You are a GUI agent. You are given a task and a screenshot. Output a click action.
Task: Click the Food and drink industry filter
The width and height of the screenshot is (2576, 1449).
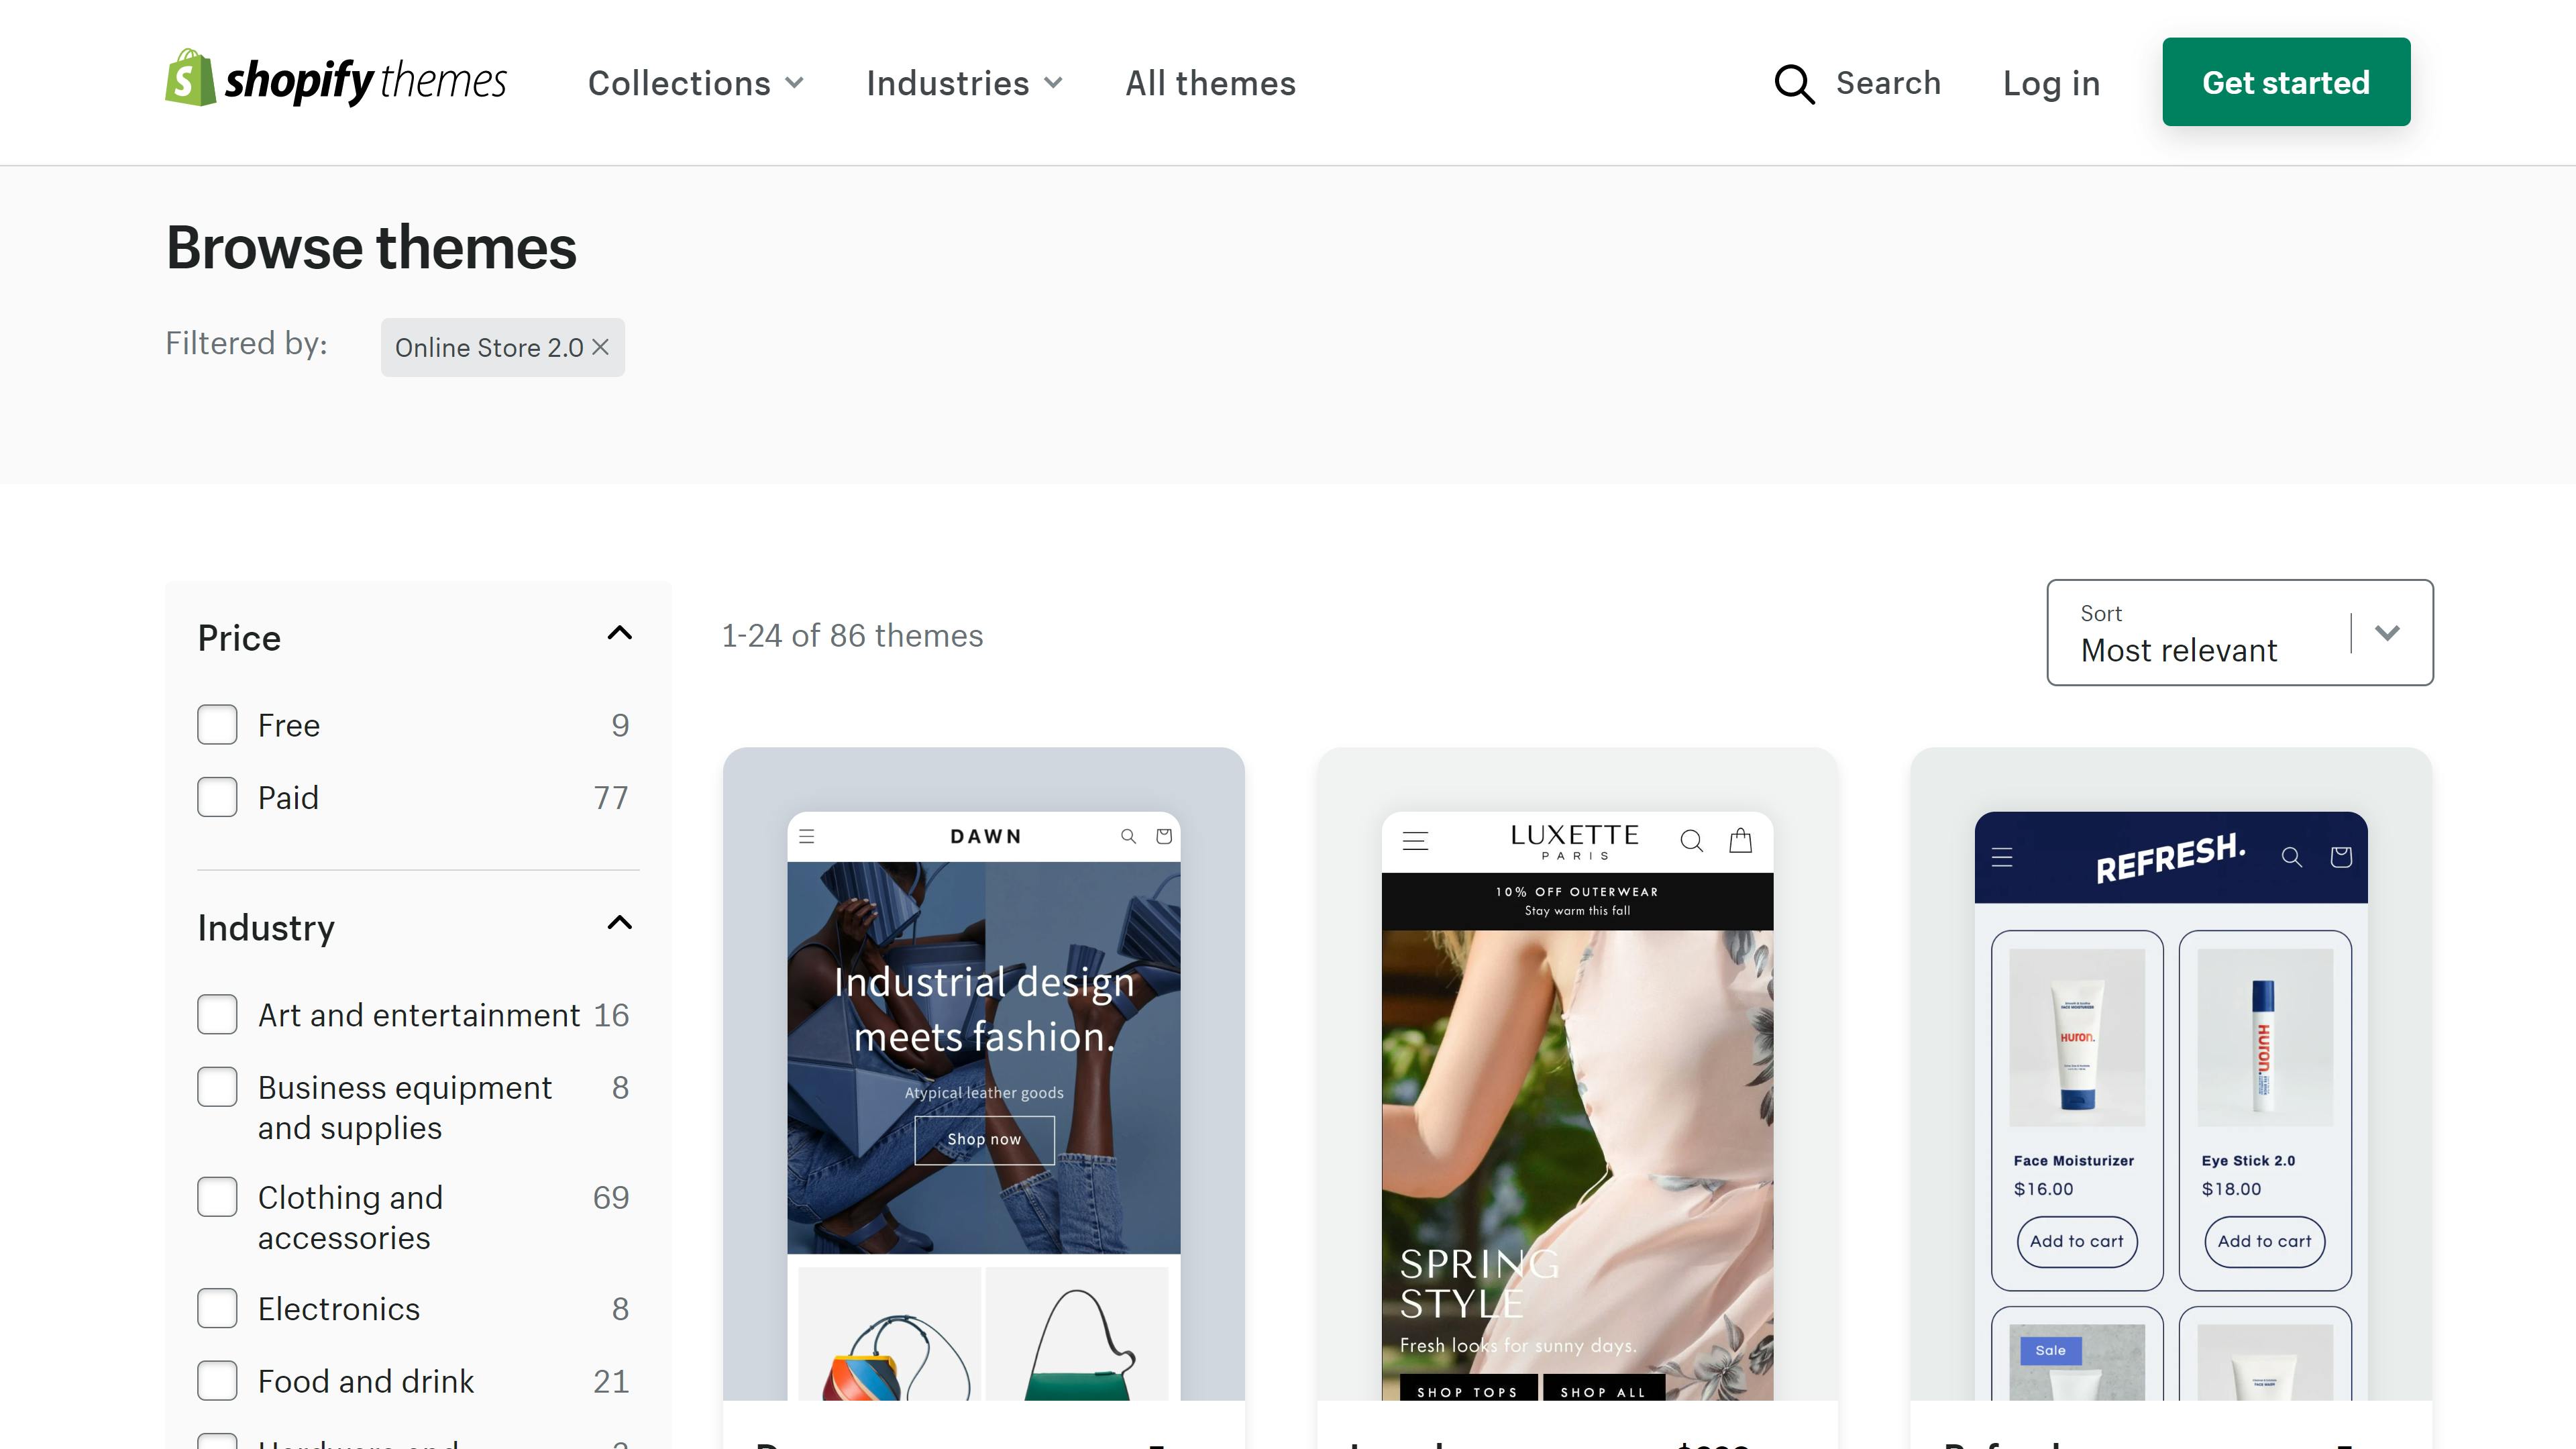point(216,1380)
